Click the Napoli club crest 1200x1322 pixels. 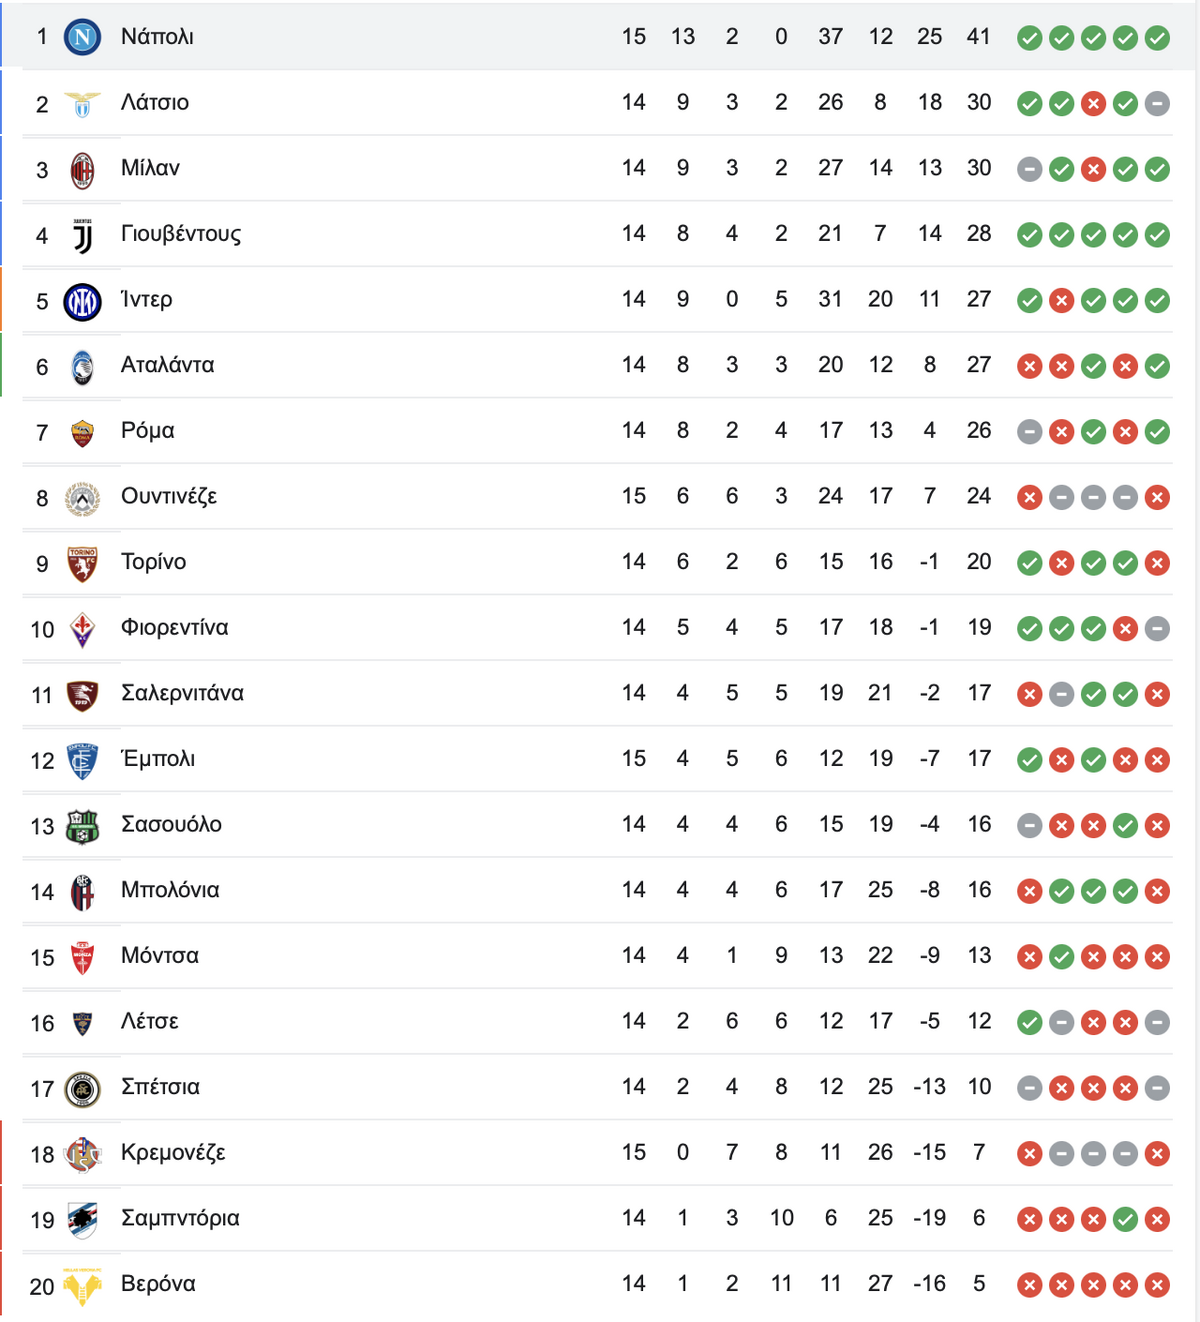tap(82, 37)
